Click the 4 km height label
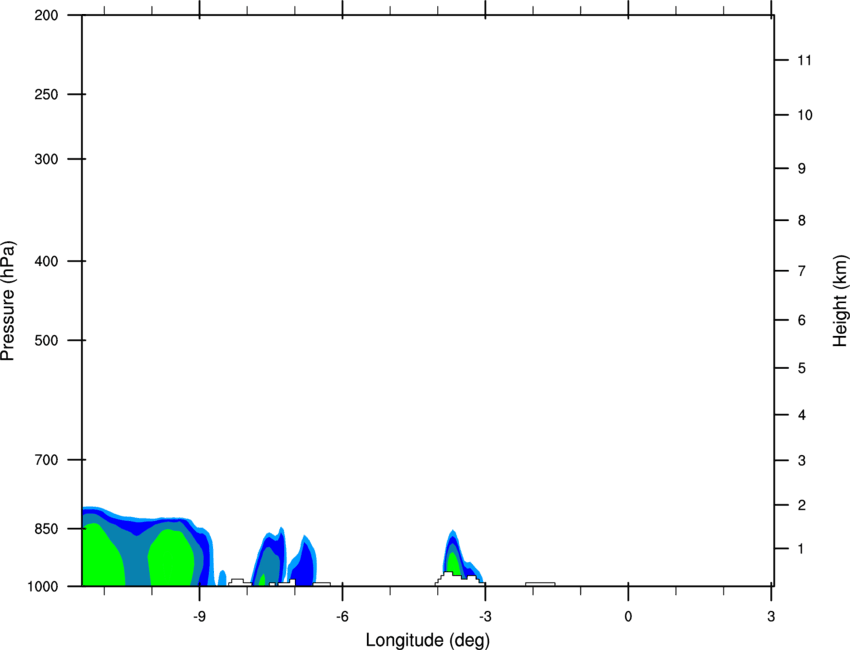850x650 pixels. coord(802,415)
